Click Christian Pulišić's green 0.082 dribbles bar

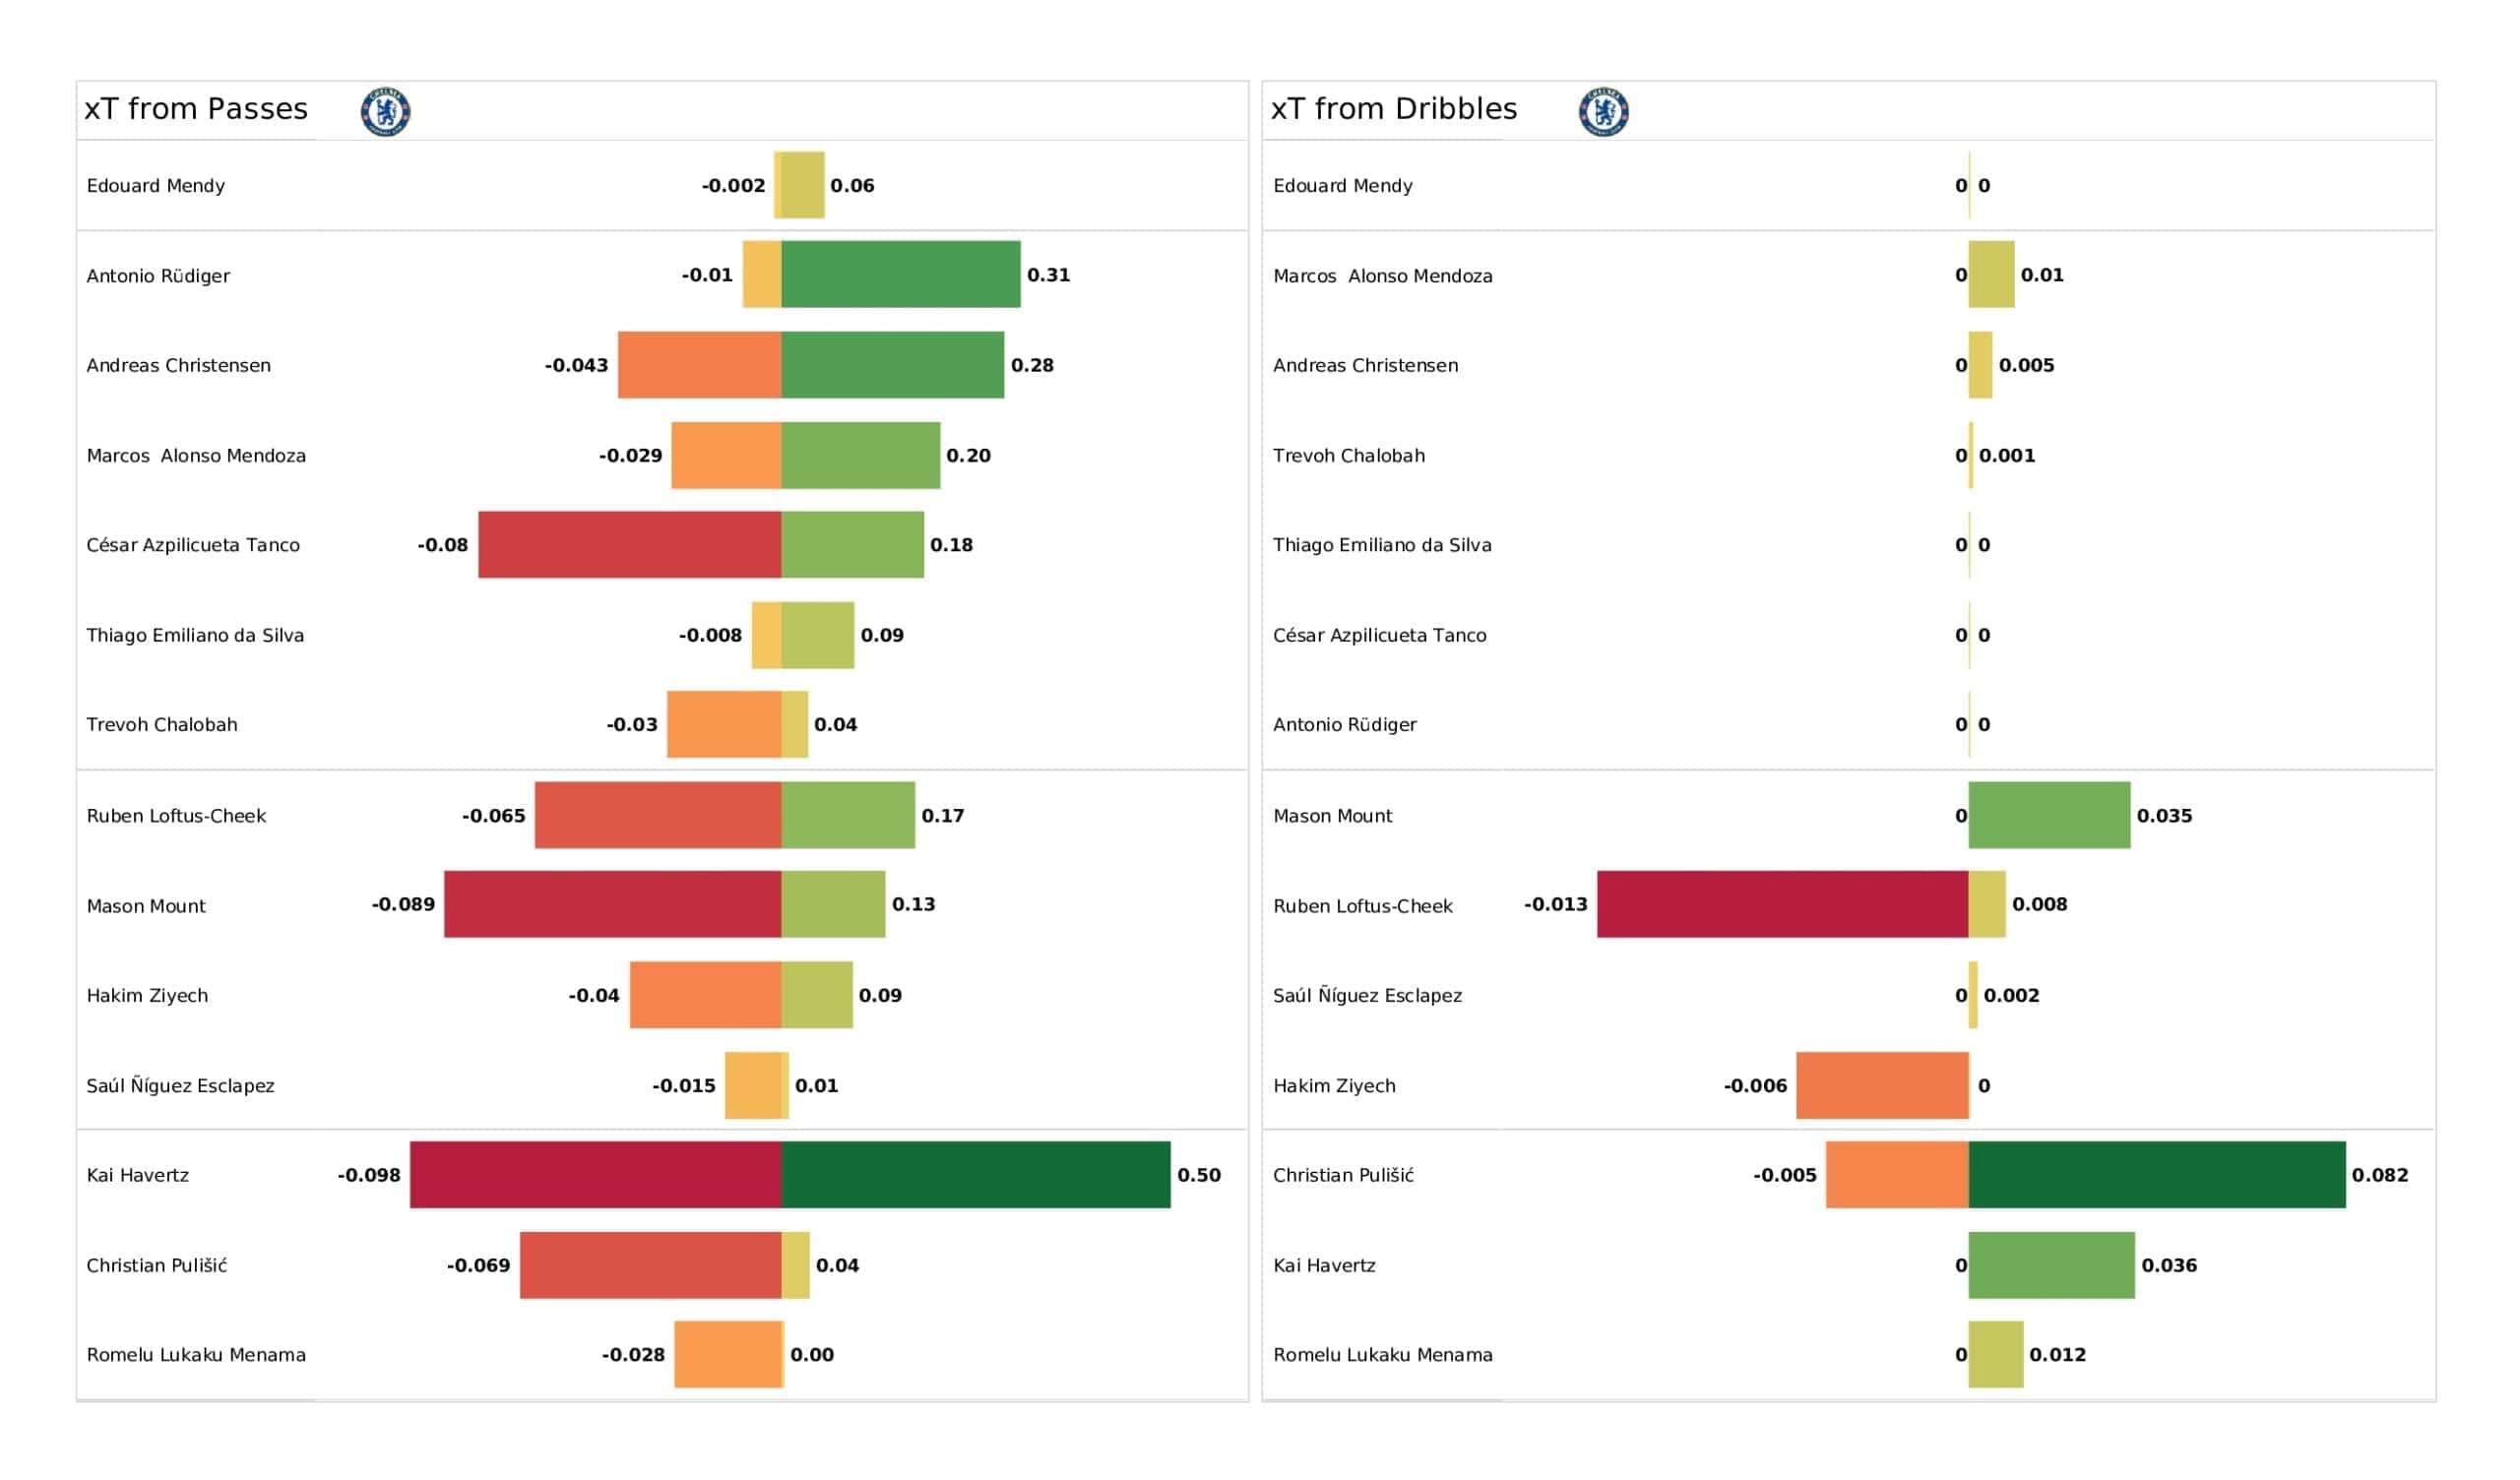(x=2156, y=1175)
